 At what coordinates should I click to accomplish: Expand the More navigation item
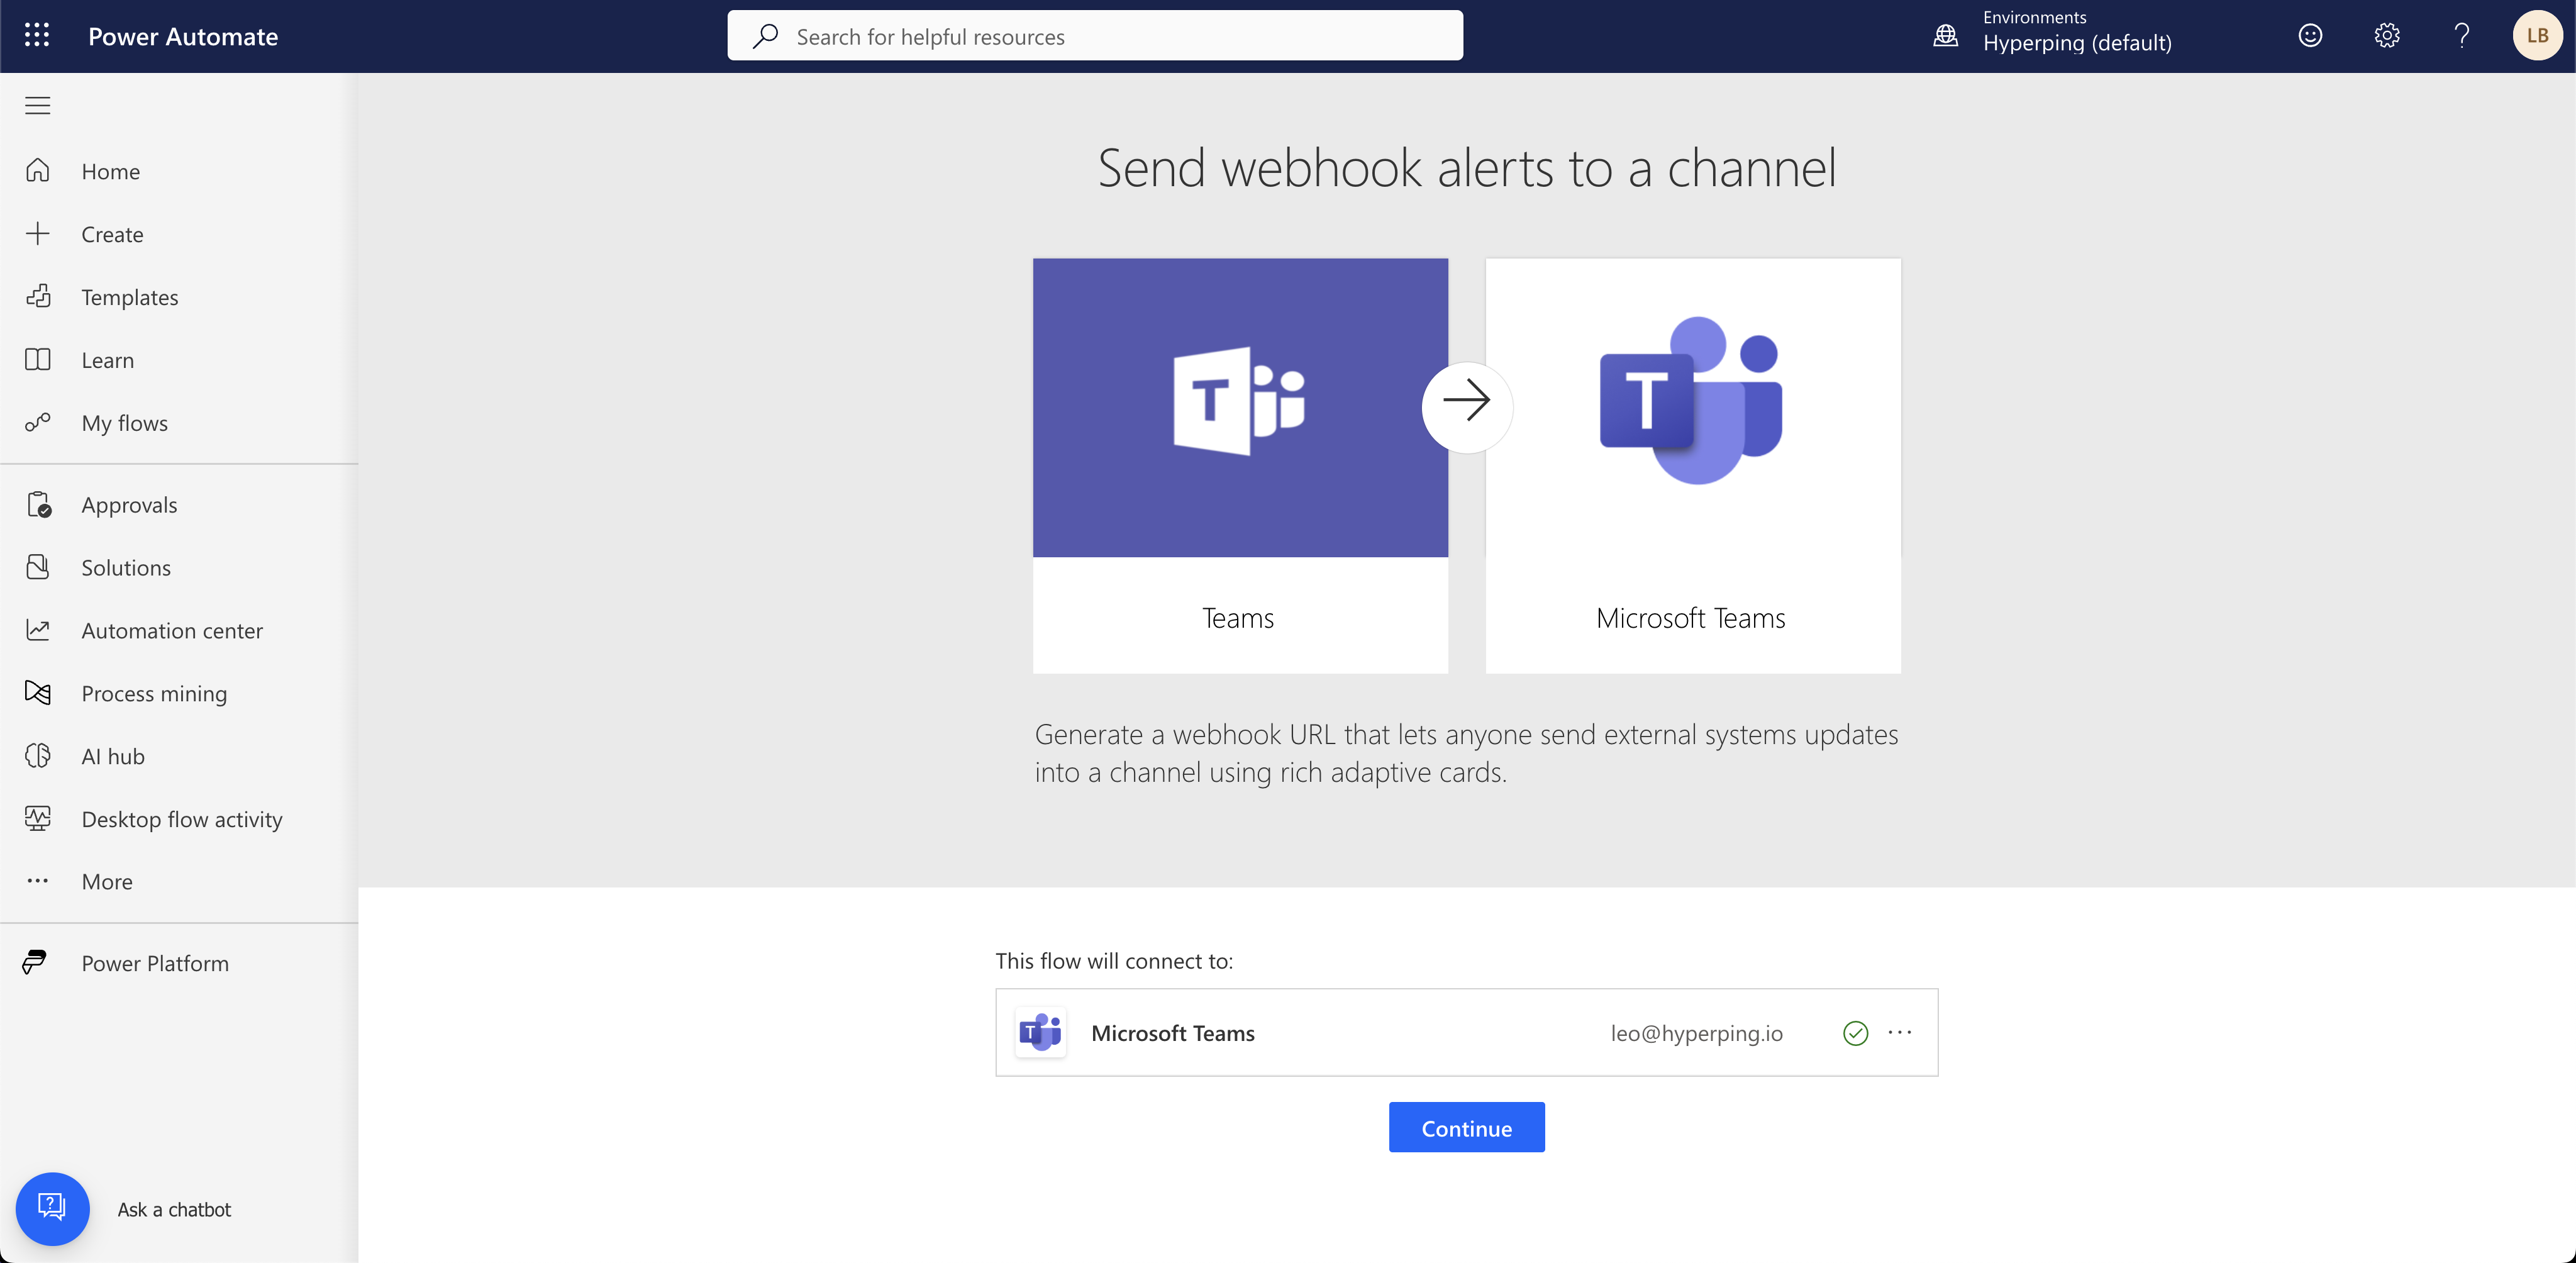107,881
